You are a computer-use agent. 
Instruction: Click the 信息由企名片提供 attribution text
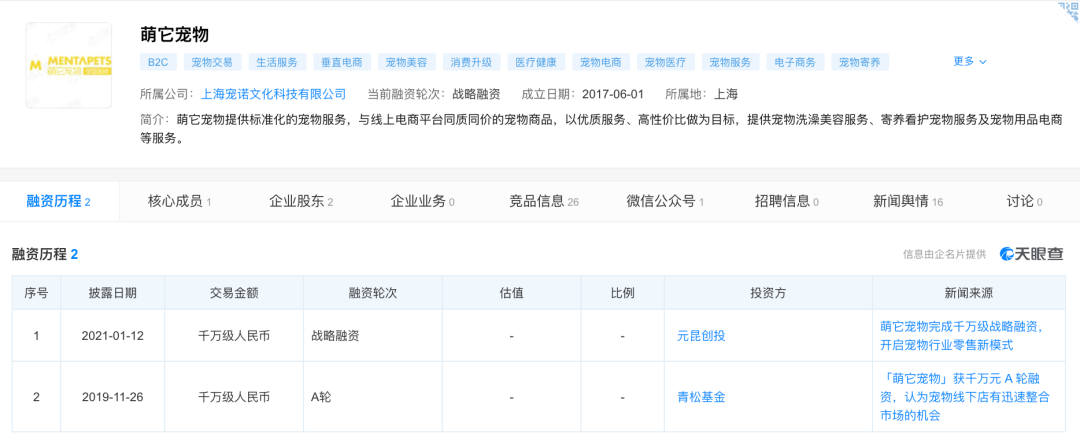click(x=945, y=254)
